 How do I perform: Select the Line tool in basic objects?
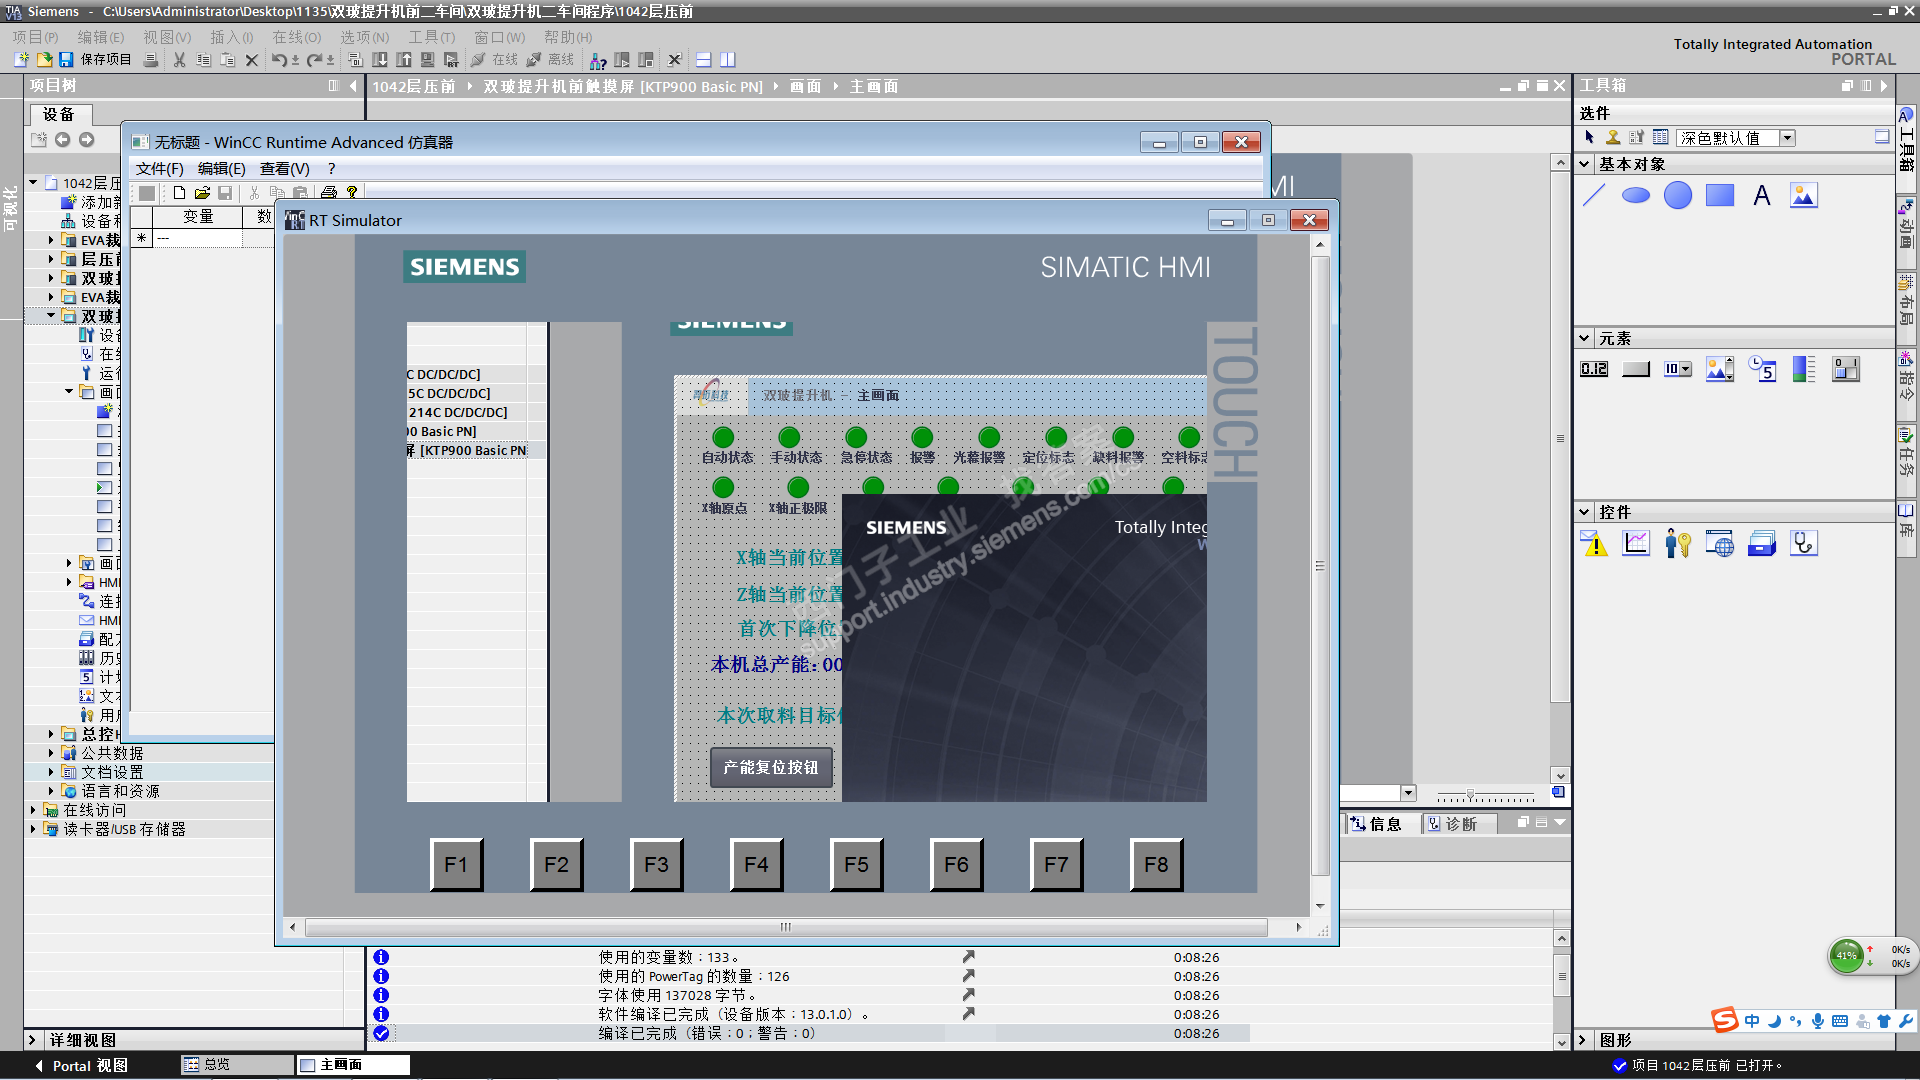(x=1594, y=196)
